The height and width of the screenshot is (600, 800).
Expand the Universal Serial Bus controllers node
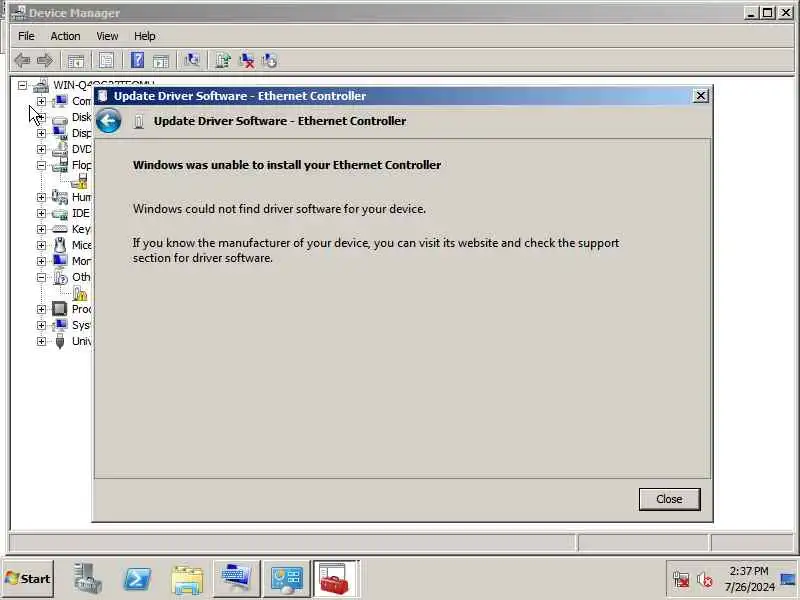pyautogui.click(x=41, y=341)
